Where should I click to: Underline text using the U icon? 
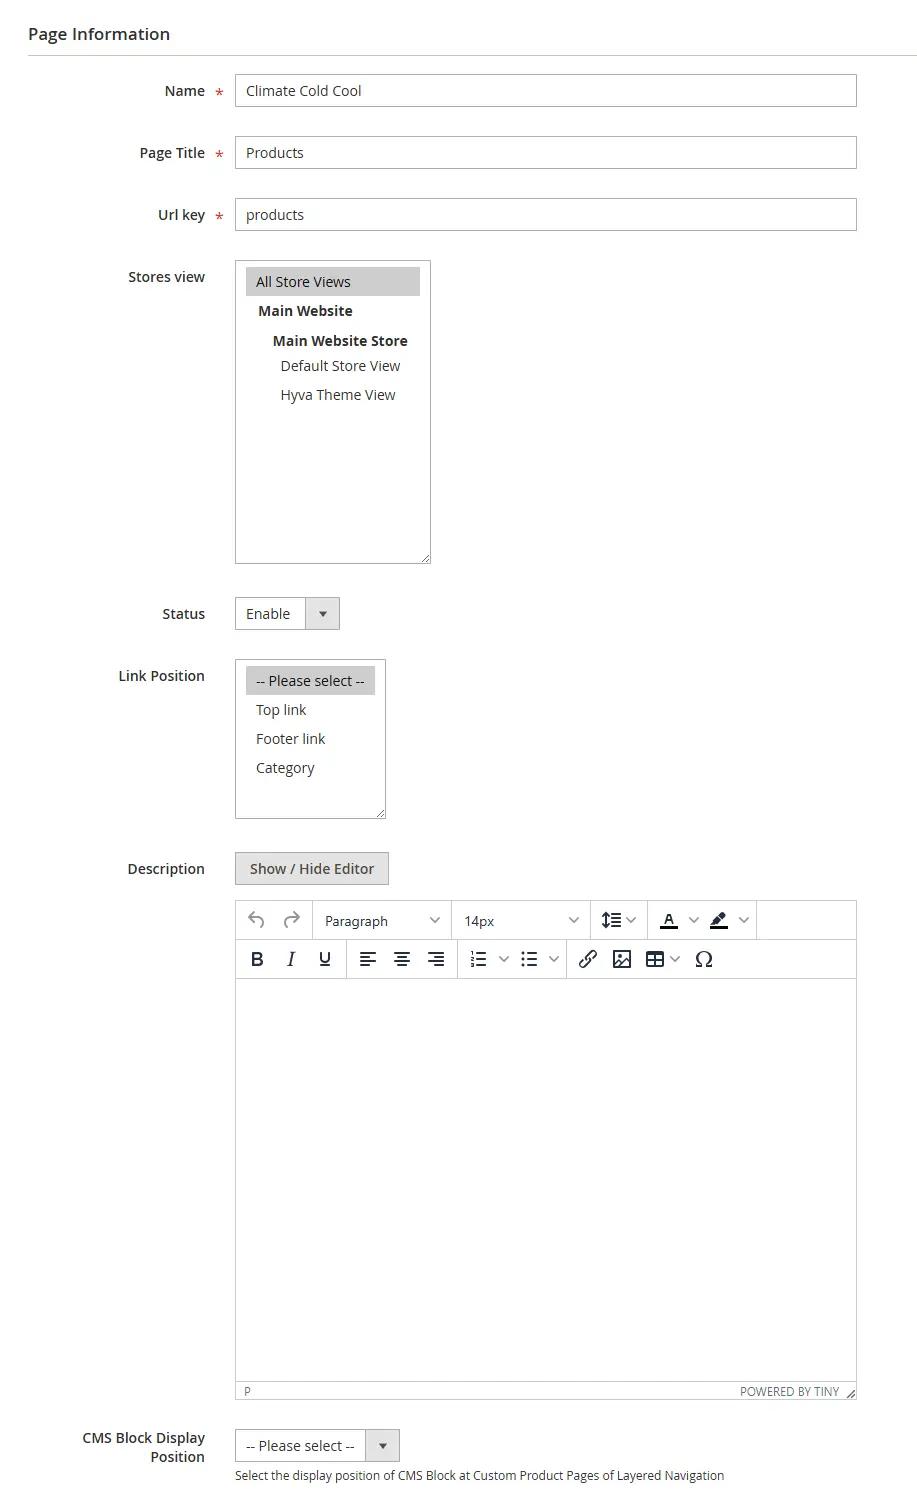pyautogui.click(x=325, y=959)
